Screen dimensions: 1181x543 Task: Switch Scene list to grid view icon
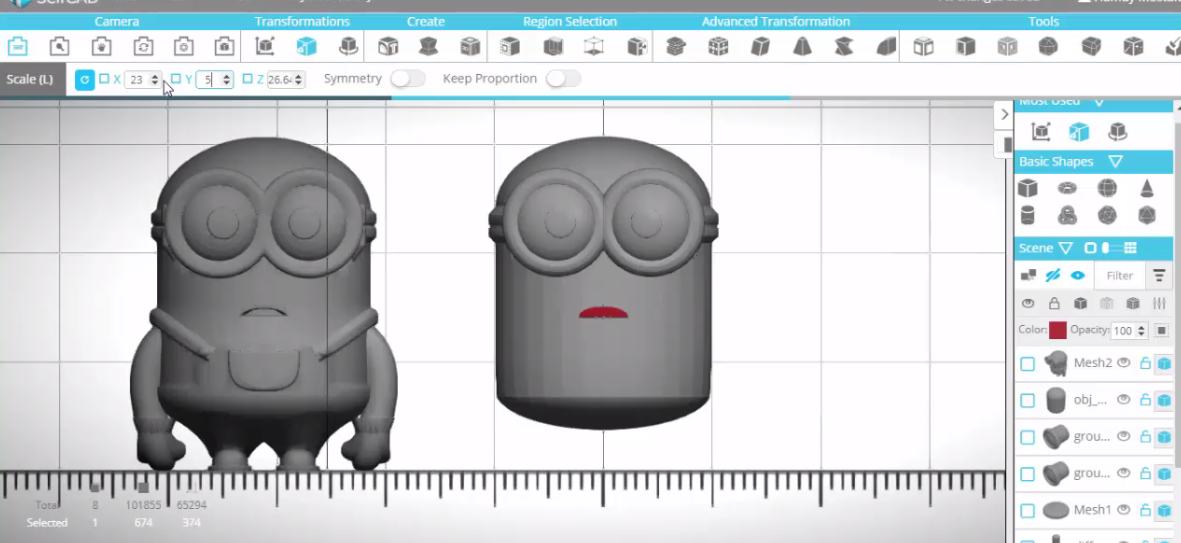click(1130, 248)
